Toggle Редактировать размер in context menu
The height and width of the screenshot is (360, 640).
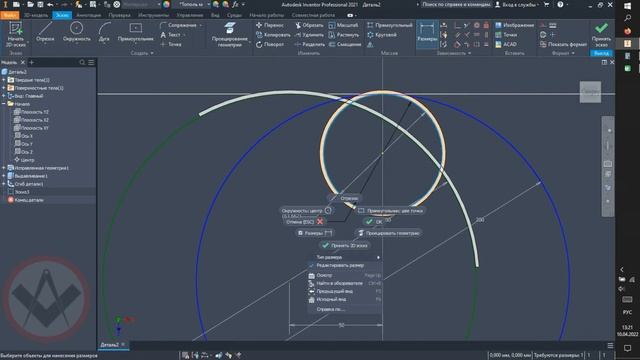click(345, 265)
